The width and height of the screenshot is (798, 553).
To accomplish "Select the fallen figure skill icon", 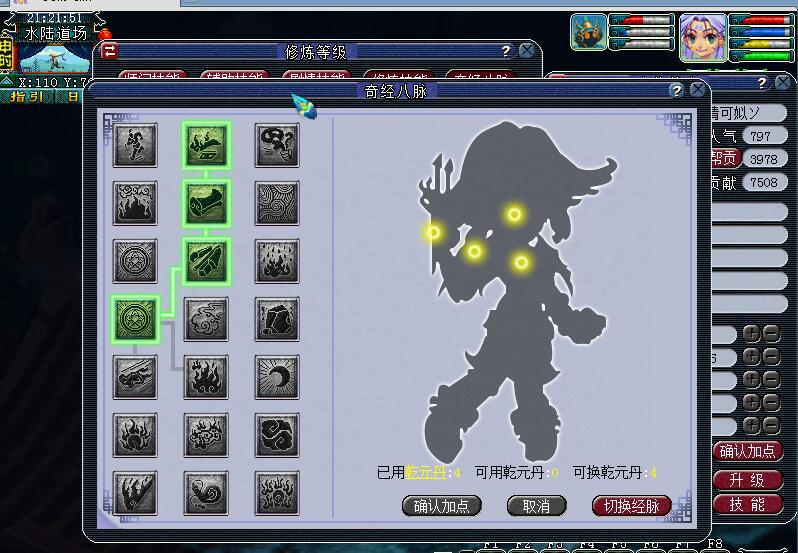I will point(135,377).
